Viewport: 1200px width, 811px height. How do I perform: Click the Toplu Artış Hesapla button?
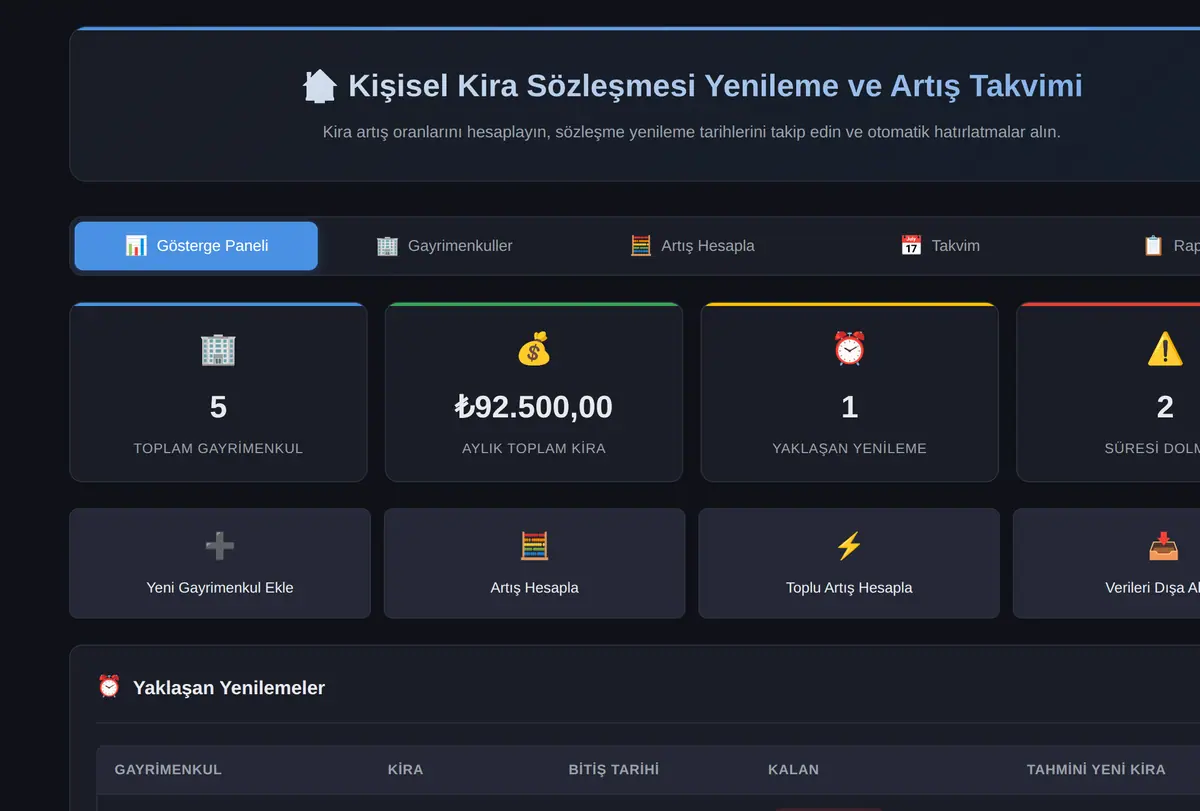[x=849, y=563]
